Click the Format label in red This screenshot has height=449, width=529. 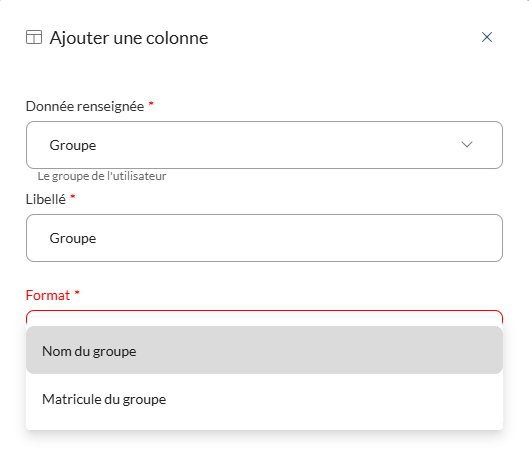(48, 295)
